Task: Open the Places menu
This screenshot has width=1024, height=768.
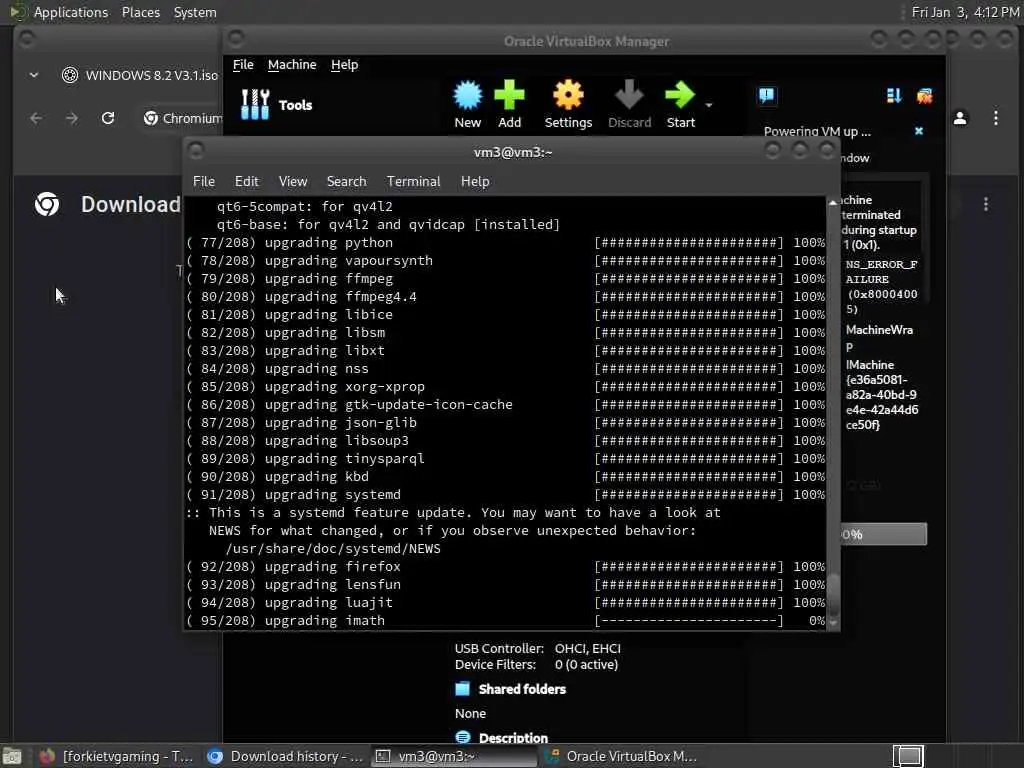Action: click(140, 12)
